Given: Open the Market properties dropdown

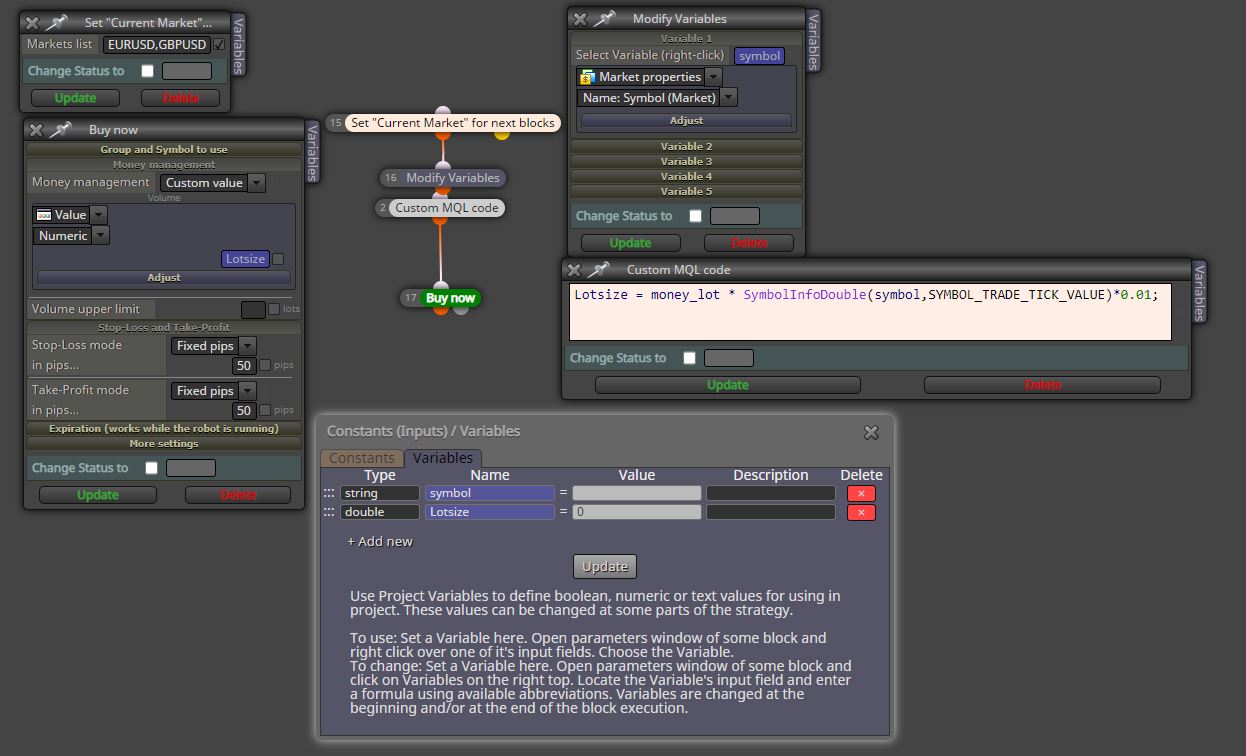Looking at the screenshot, I should [x=712, y=77].
